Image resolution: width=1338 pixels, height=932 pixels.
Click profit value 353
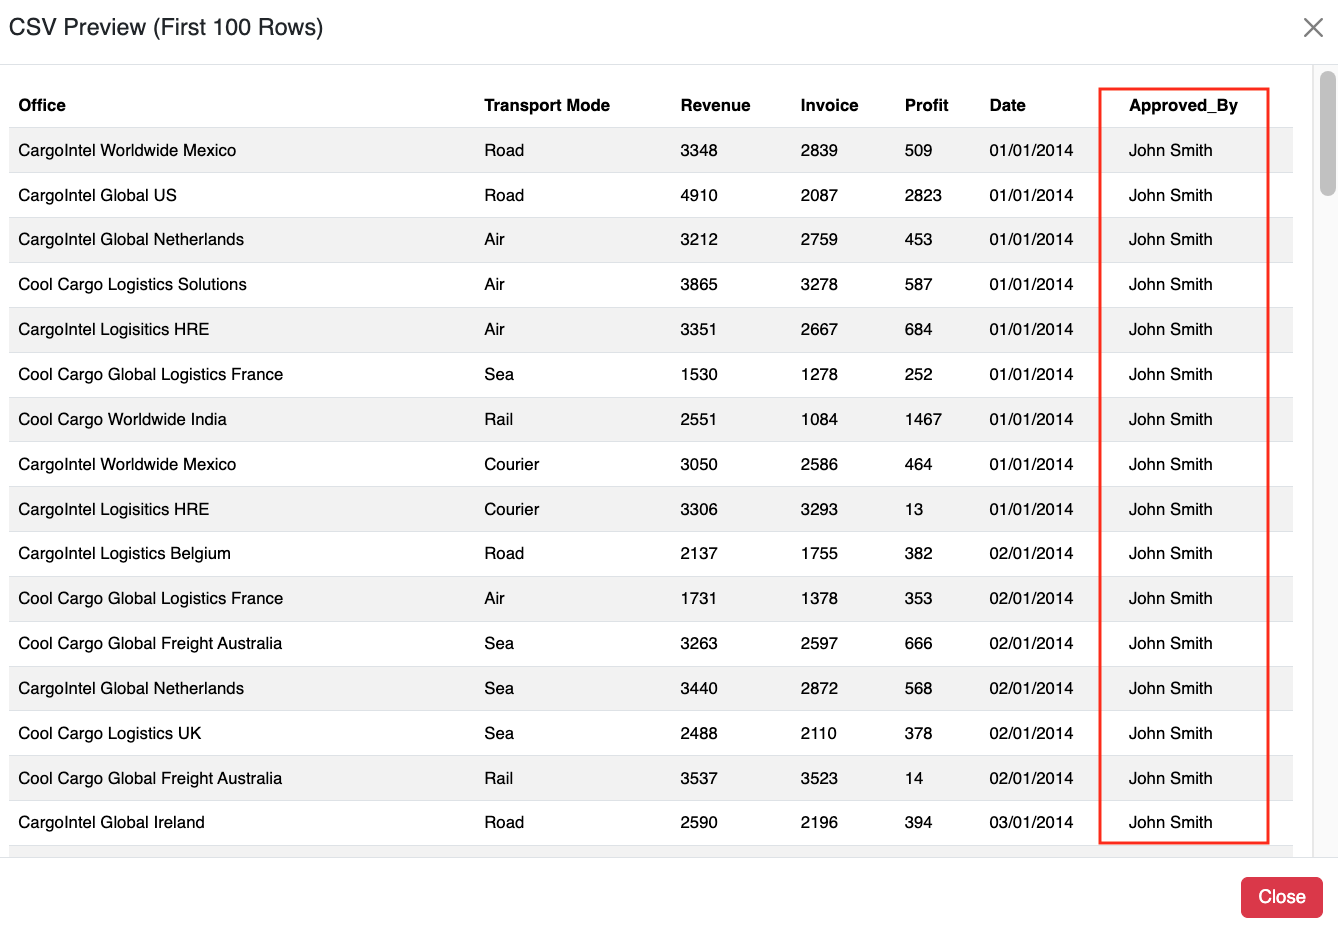point(918,598)
